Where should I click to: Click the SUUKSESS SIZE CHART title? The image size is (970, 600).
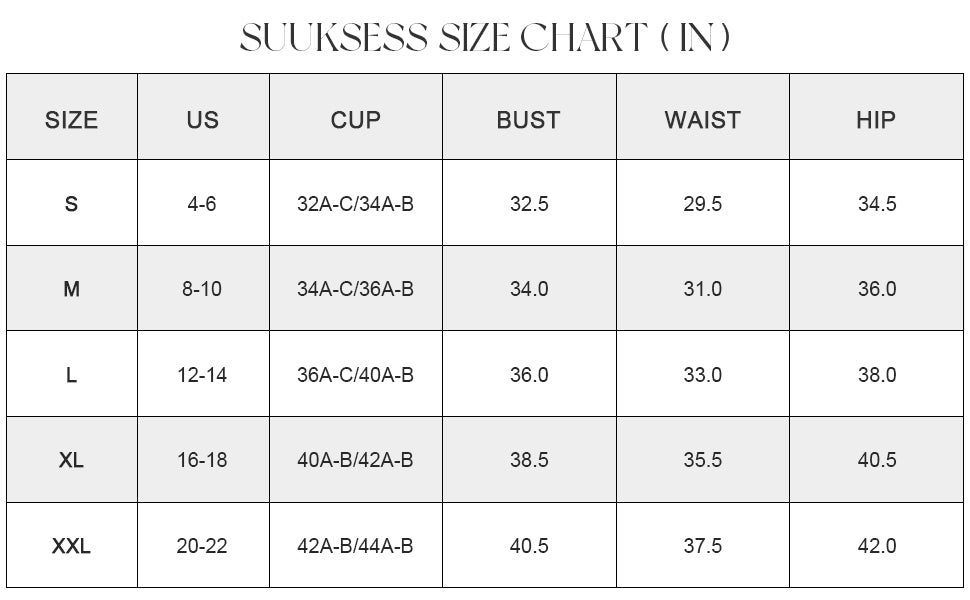[485, 38]
